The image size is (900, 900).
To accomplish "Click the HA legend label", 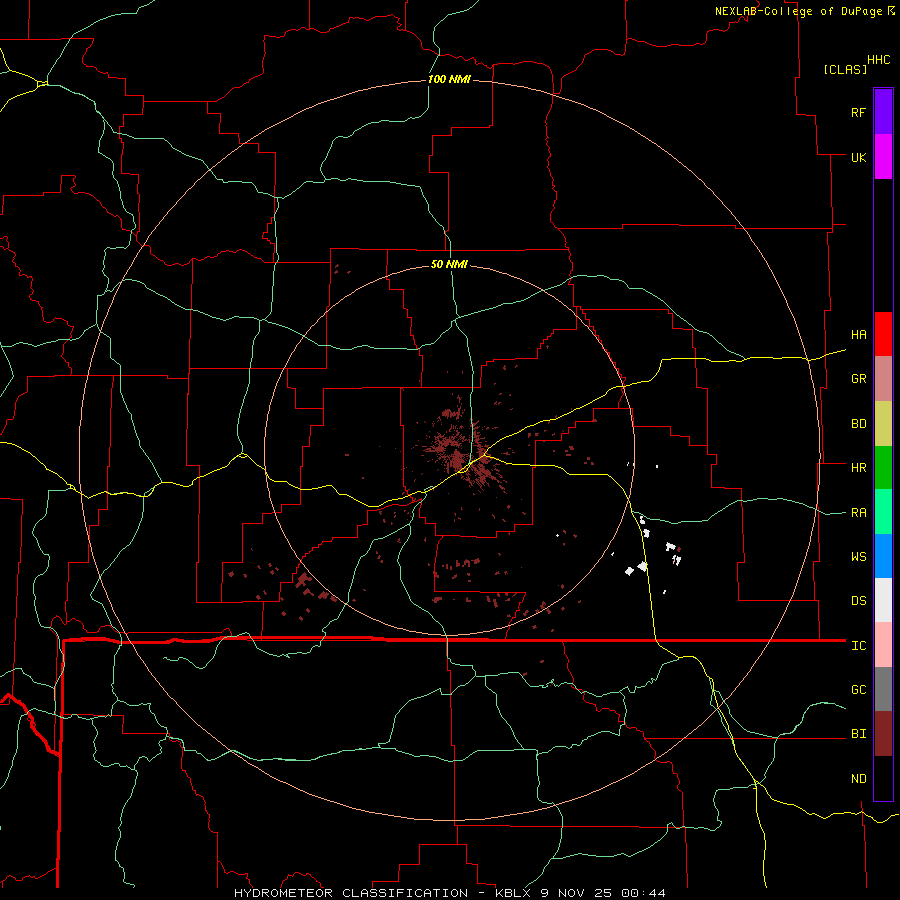I will [858, 335].
